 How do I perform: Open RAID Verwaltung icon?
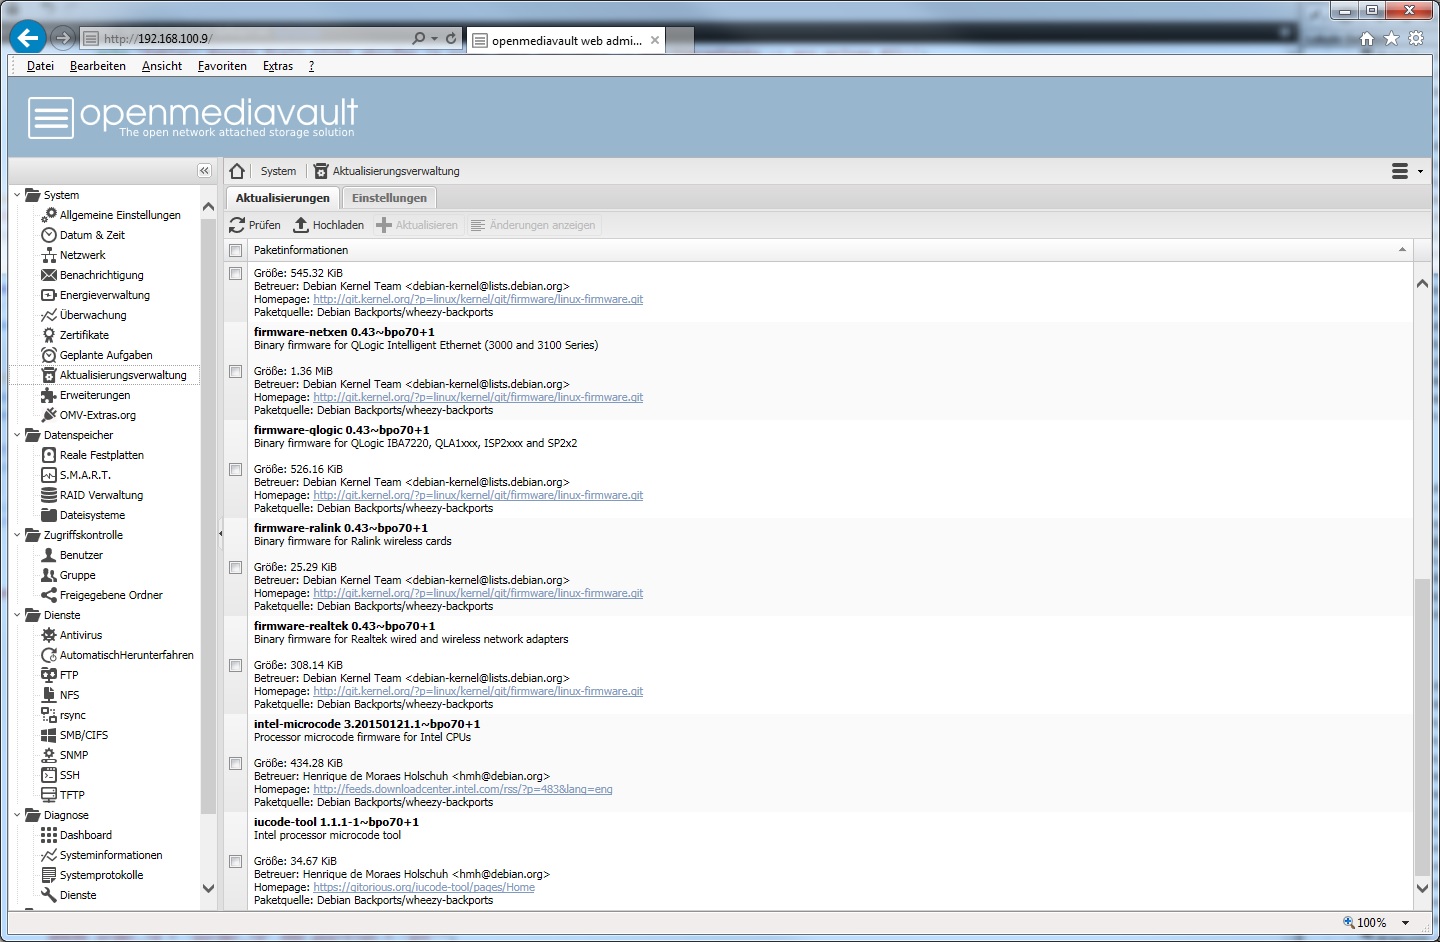click(x=48, y=495)
